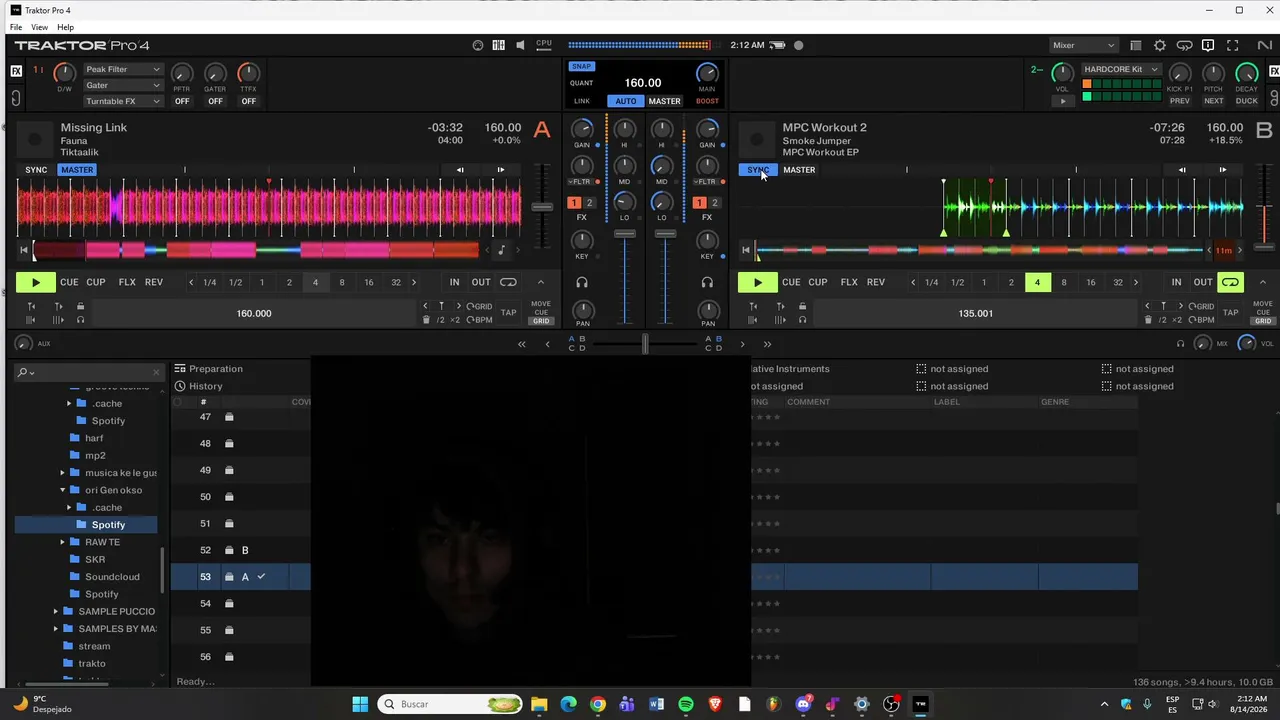Click the crossfader handle
This screenshot has width=1280, height=720.
coord(645,344)
